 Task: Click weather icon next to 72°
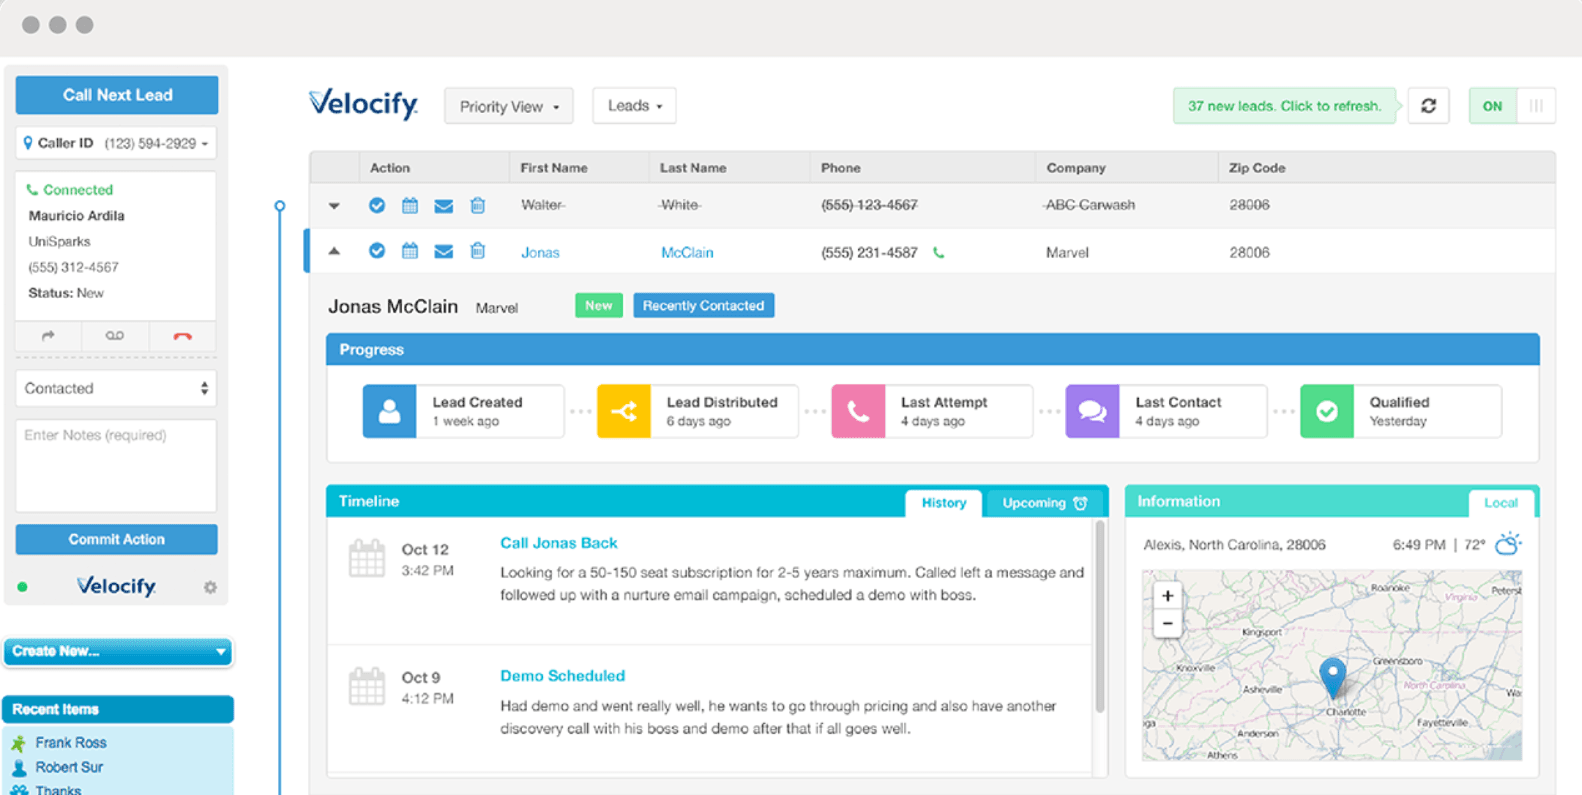pos(1508,544)
